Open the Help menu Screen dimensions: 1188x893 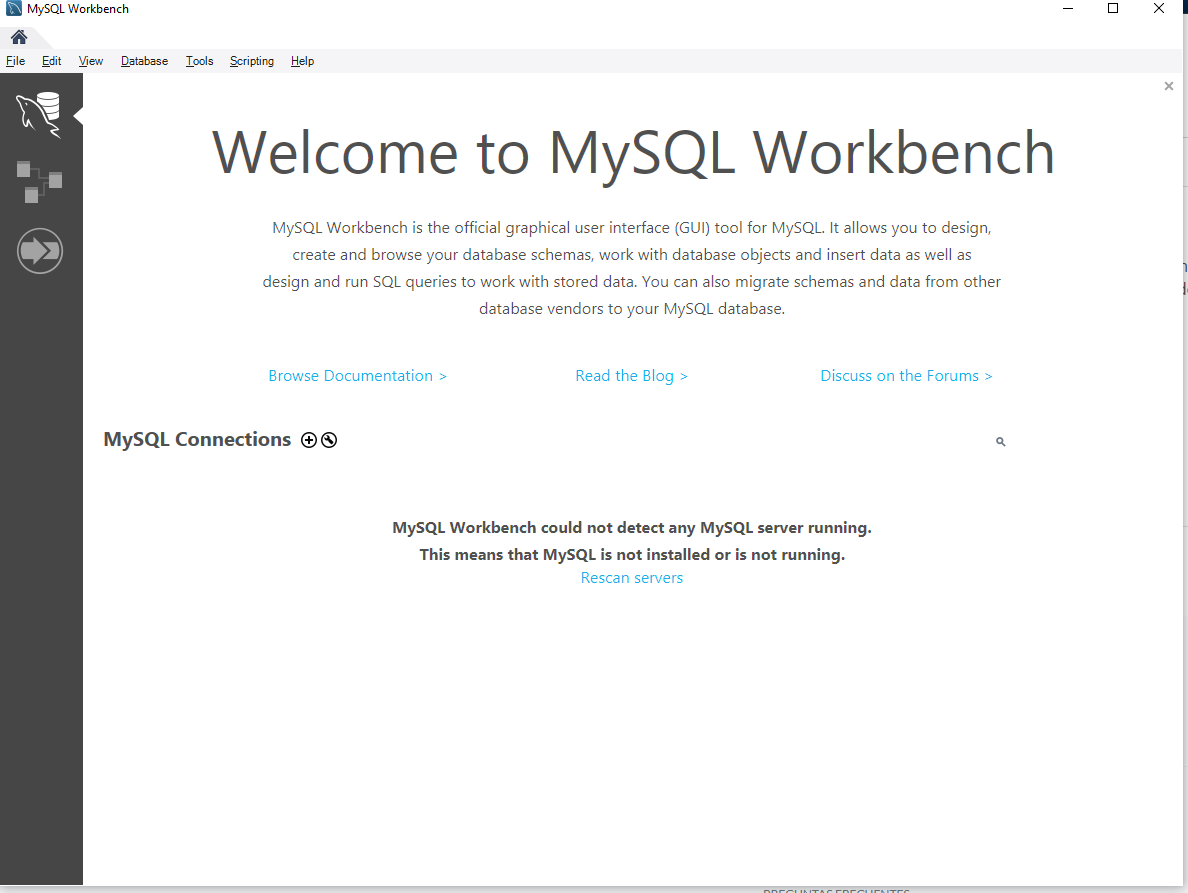coord(302,61)
